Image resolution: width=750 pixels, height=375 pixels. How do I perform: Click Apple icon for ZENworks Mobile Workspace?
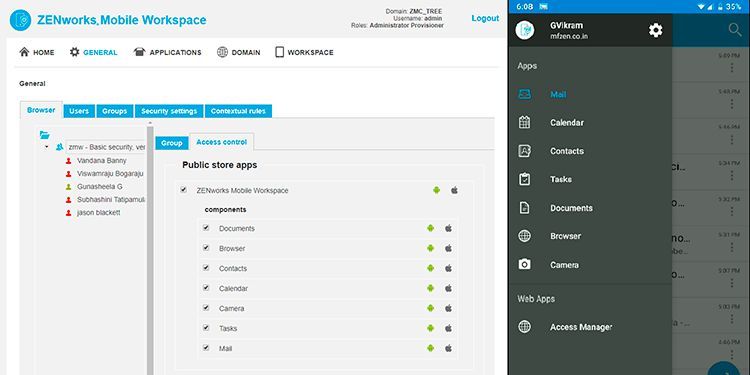(454, 190)
